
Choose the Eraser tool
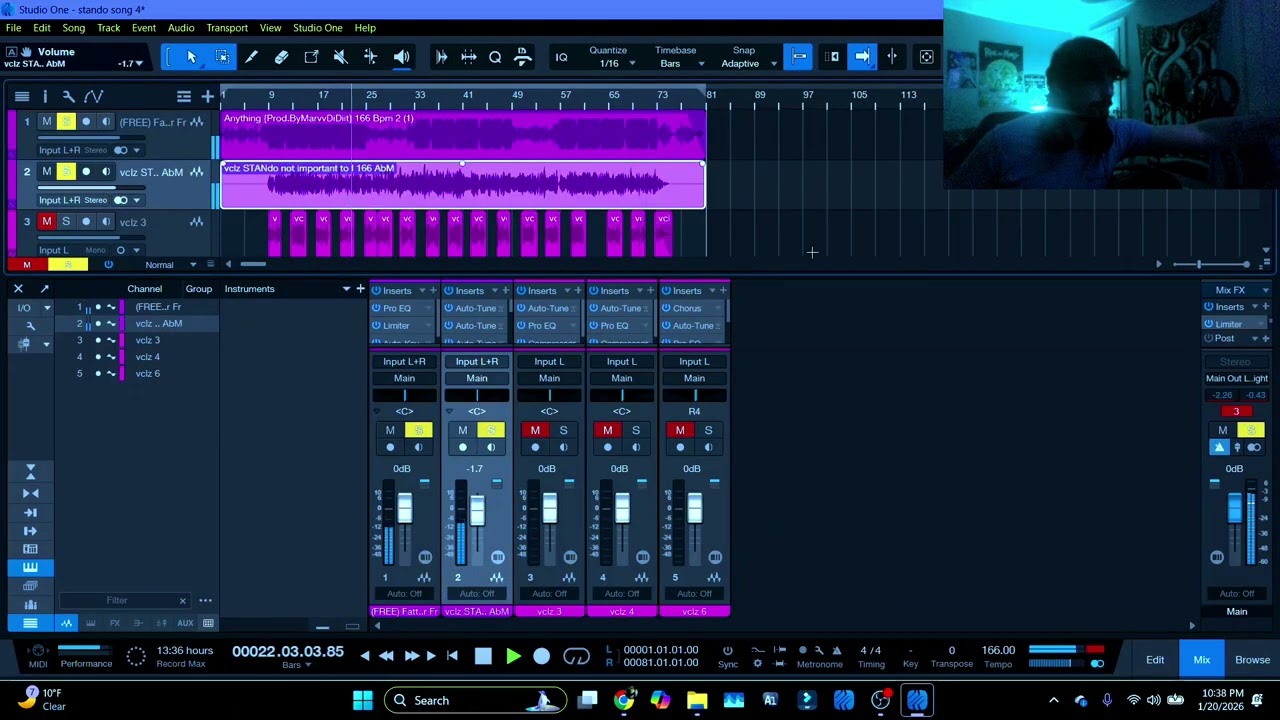(281, 57)
